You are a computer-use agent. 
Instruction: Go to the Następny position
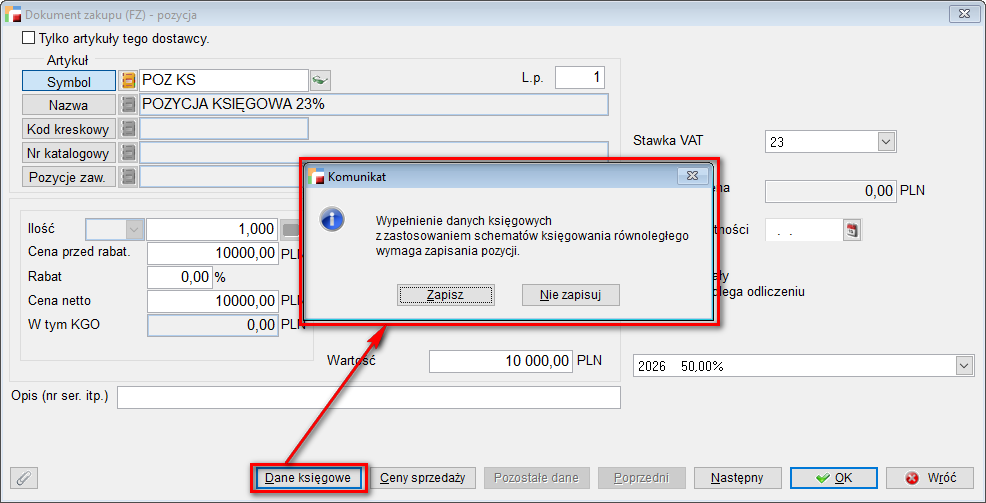737,478
